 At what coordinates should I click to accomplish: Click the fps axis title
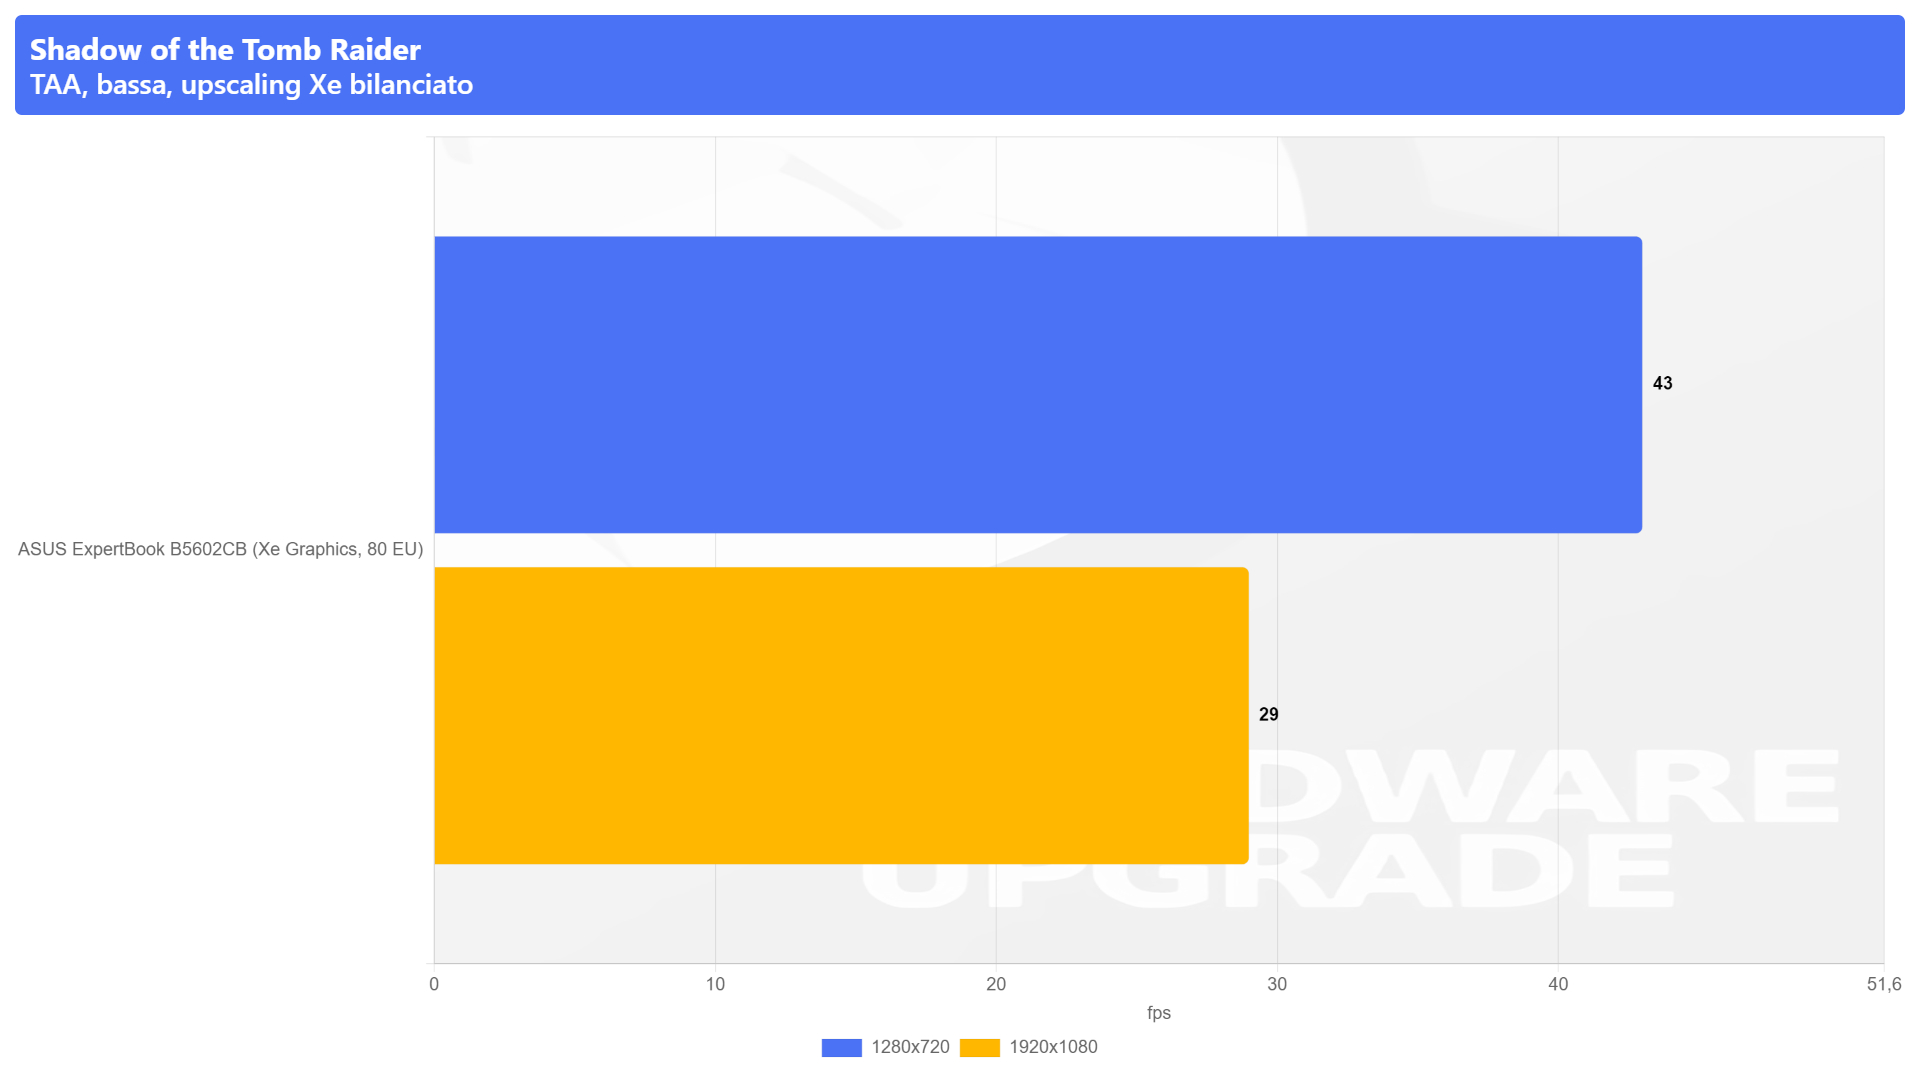pos(1158,1013)
